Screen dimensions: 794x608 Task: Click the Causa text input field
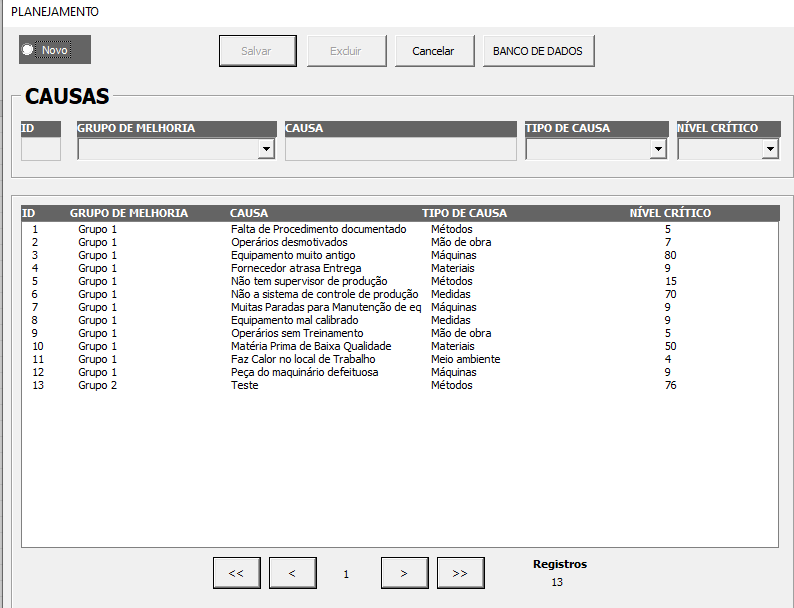(x=401, y=149)
